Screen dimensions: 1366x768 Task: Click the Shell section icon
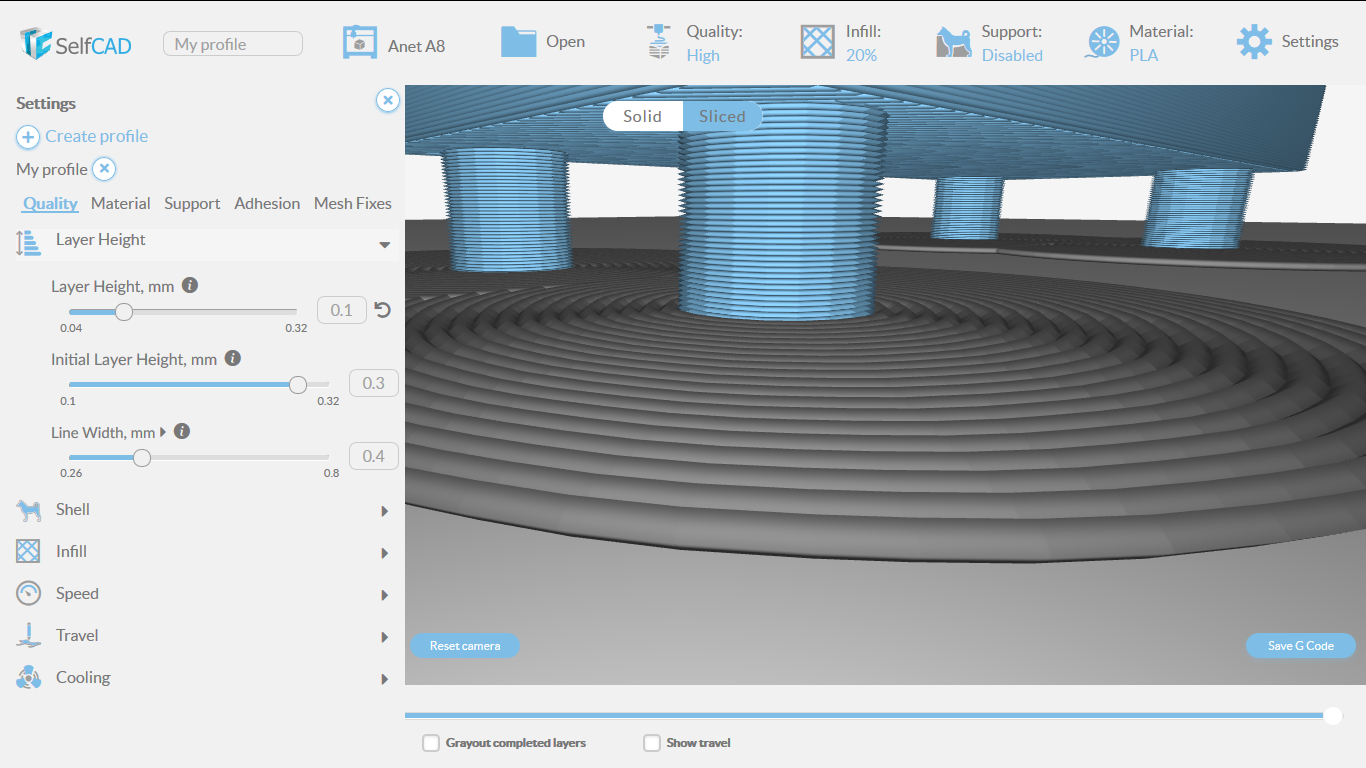click(x=28, y=511)
